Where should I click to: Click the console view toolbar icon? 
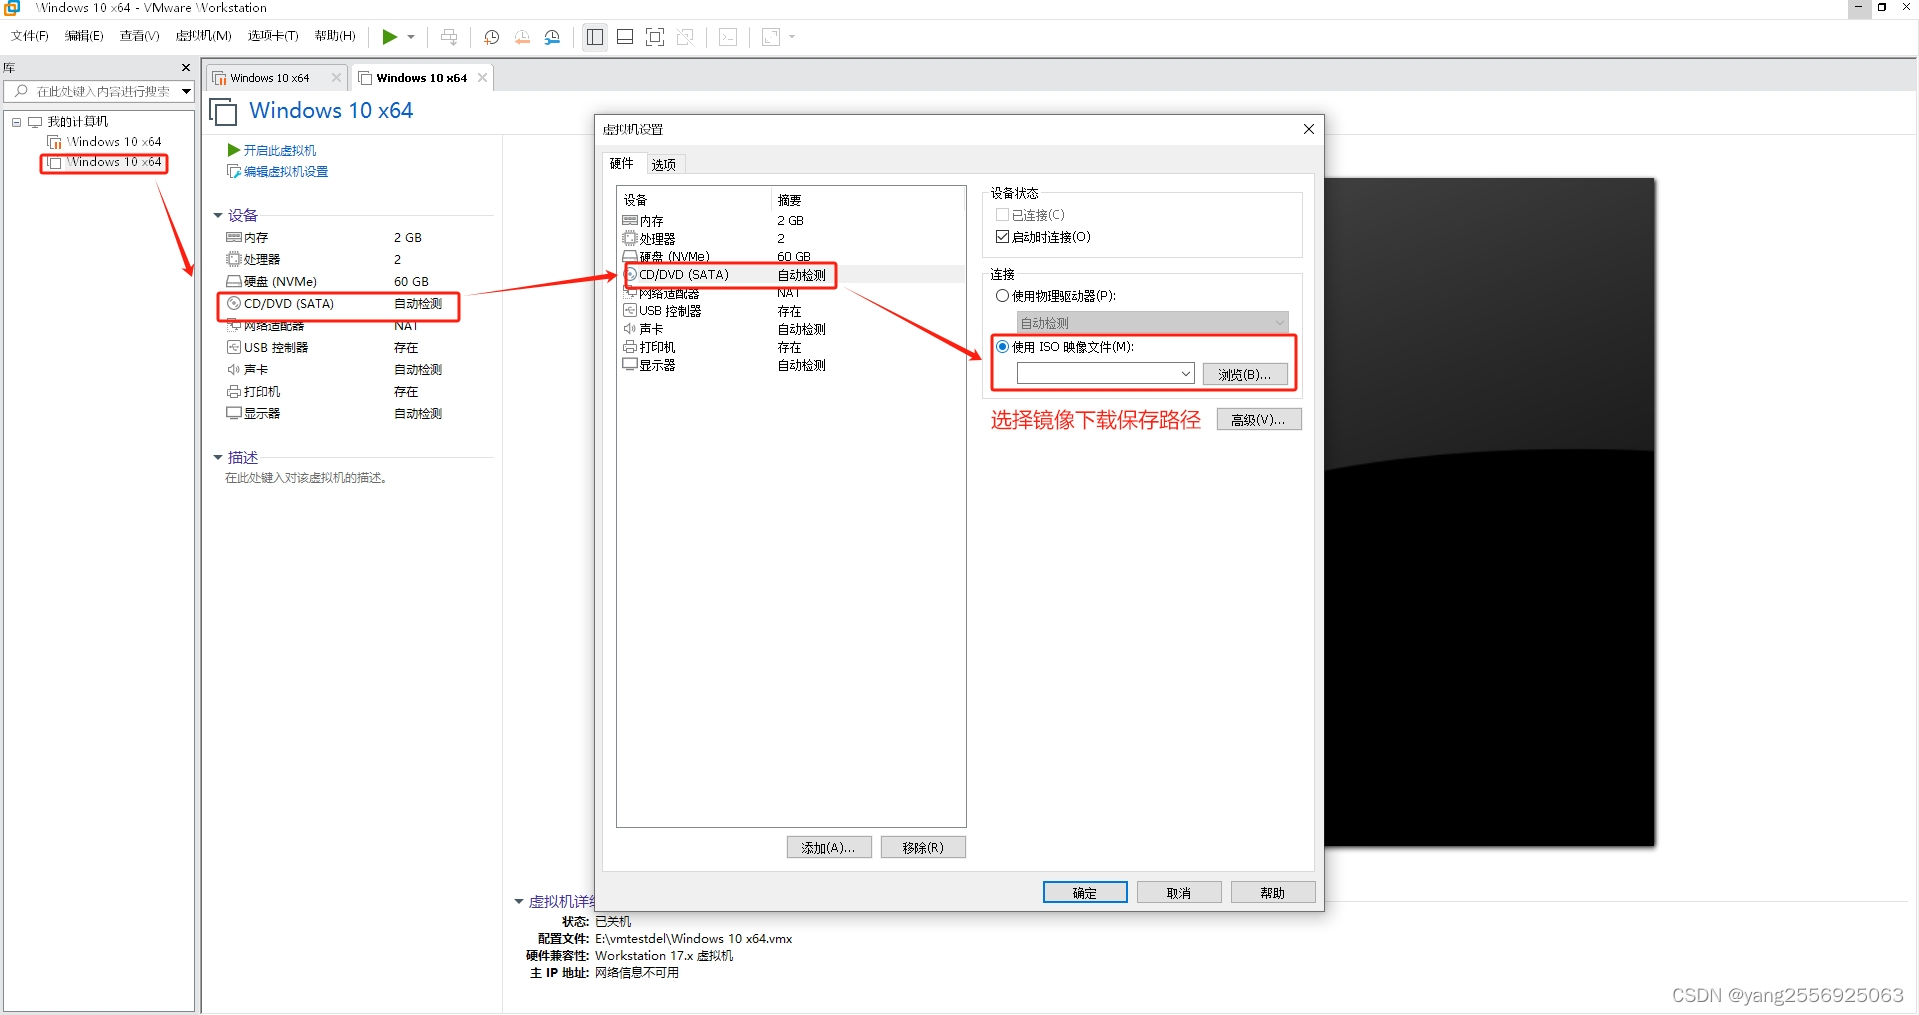coord(728,37)
